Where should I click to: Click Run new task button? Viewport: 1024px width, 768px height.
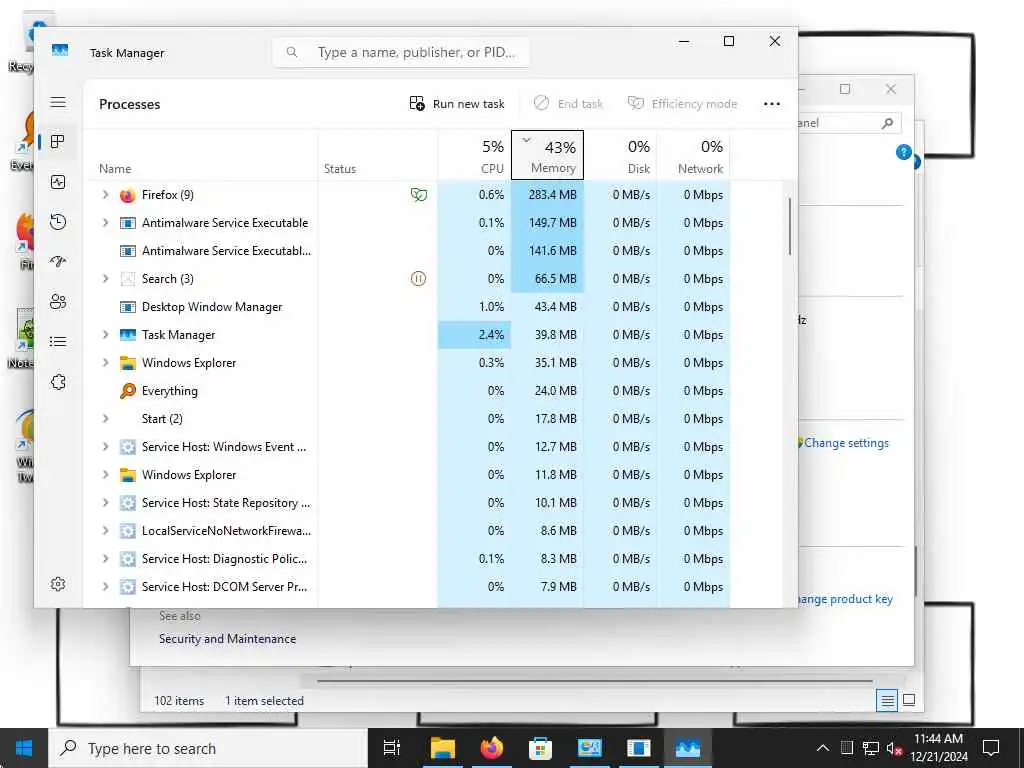(x=457, y=104)
